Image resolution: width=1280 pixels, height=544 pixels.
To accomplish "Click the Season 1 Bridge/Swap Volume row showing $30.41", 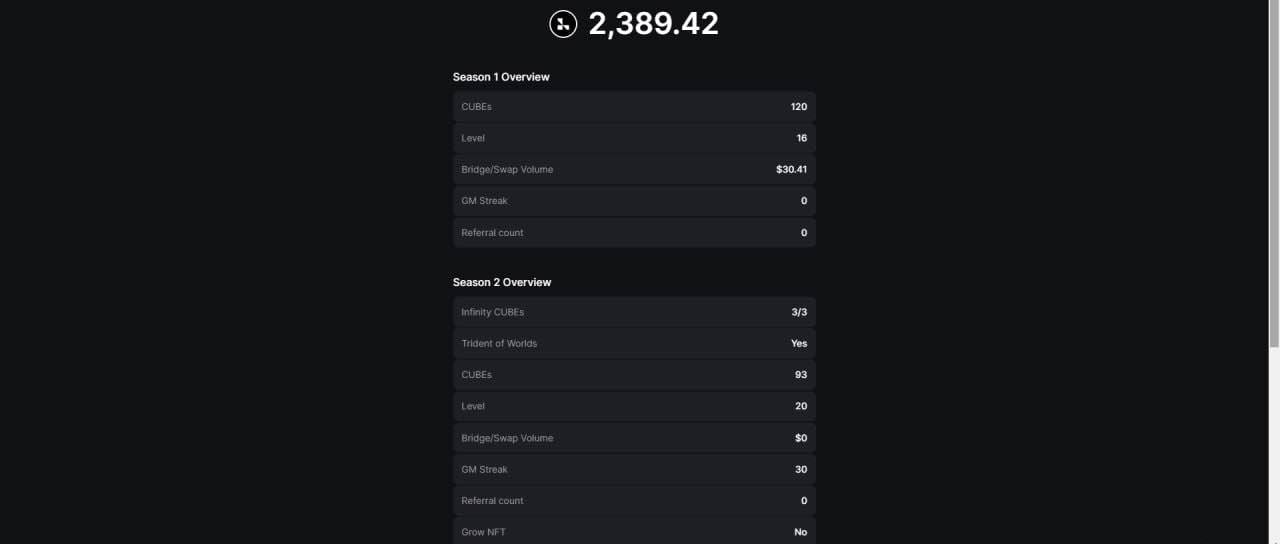I will [634, 170].
